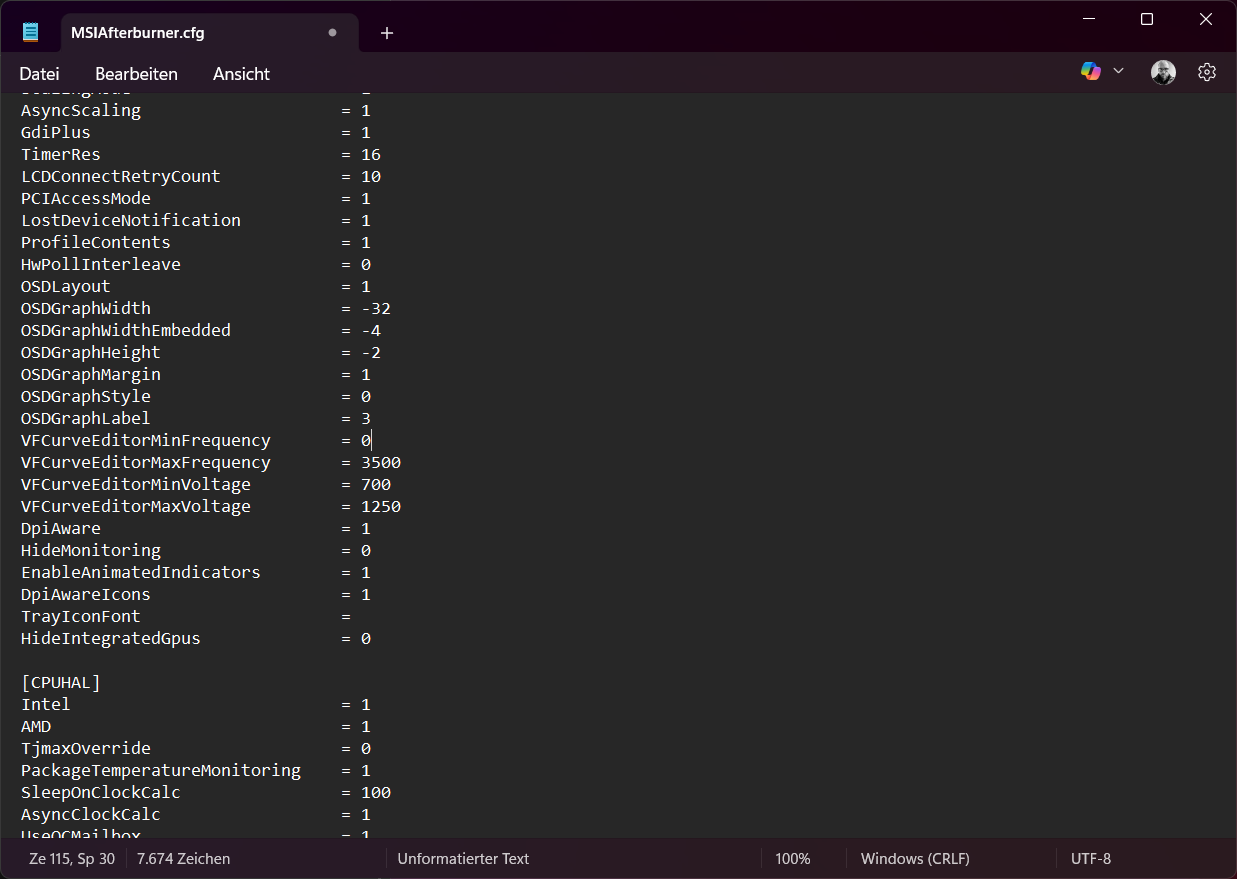Viewport: 1237px width, 879px height.
Task: Click the 100% zoom level indicator
Action: click(x=792, y=859)
